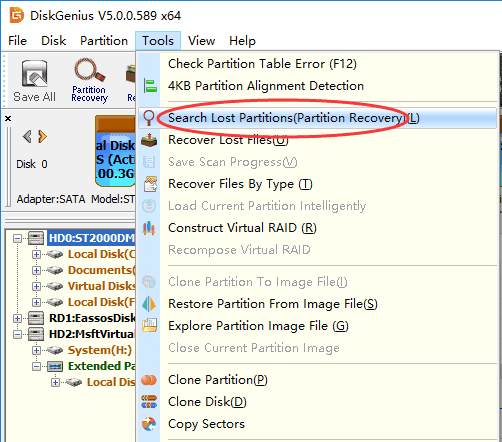Collapse the HD0:ST2000DM tree node
Screen dimensions: 502x442
17,238
